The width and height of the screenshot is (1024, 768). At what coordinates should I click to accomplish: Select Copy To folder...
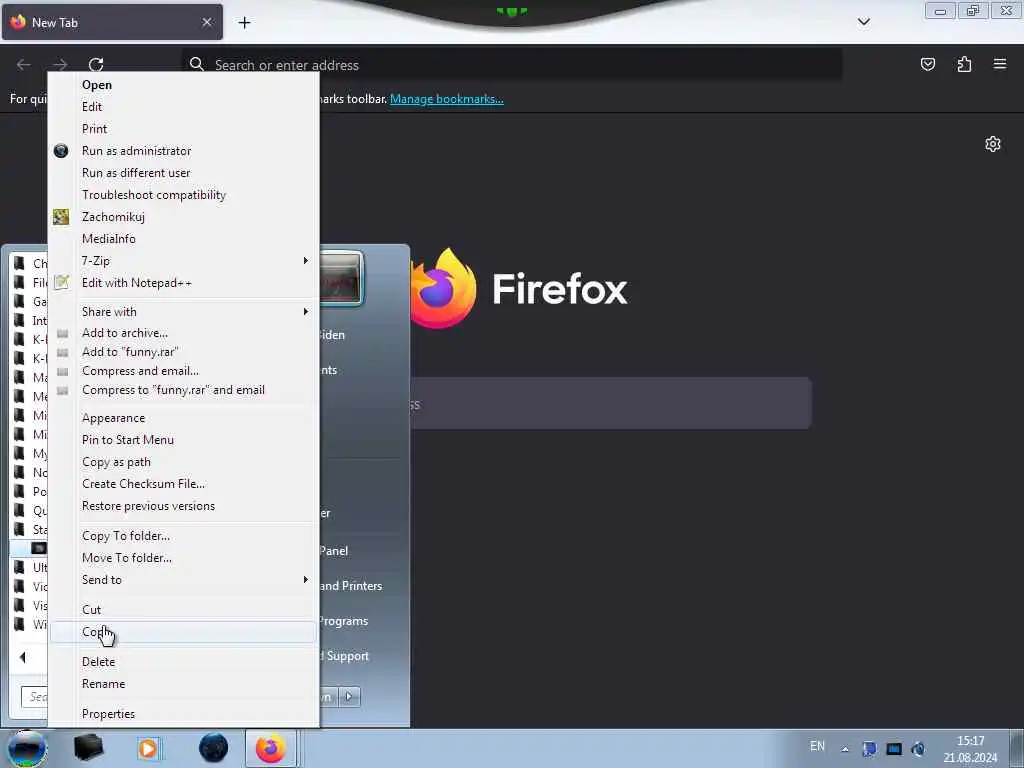tap(184, 536)
